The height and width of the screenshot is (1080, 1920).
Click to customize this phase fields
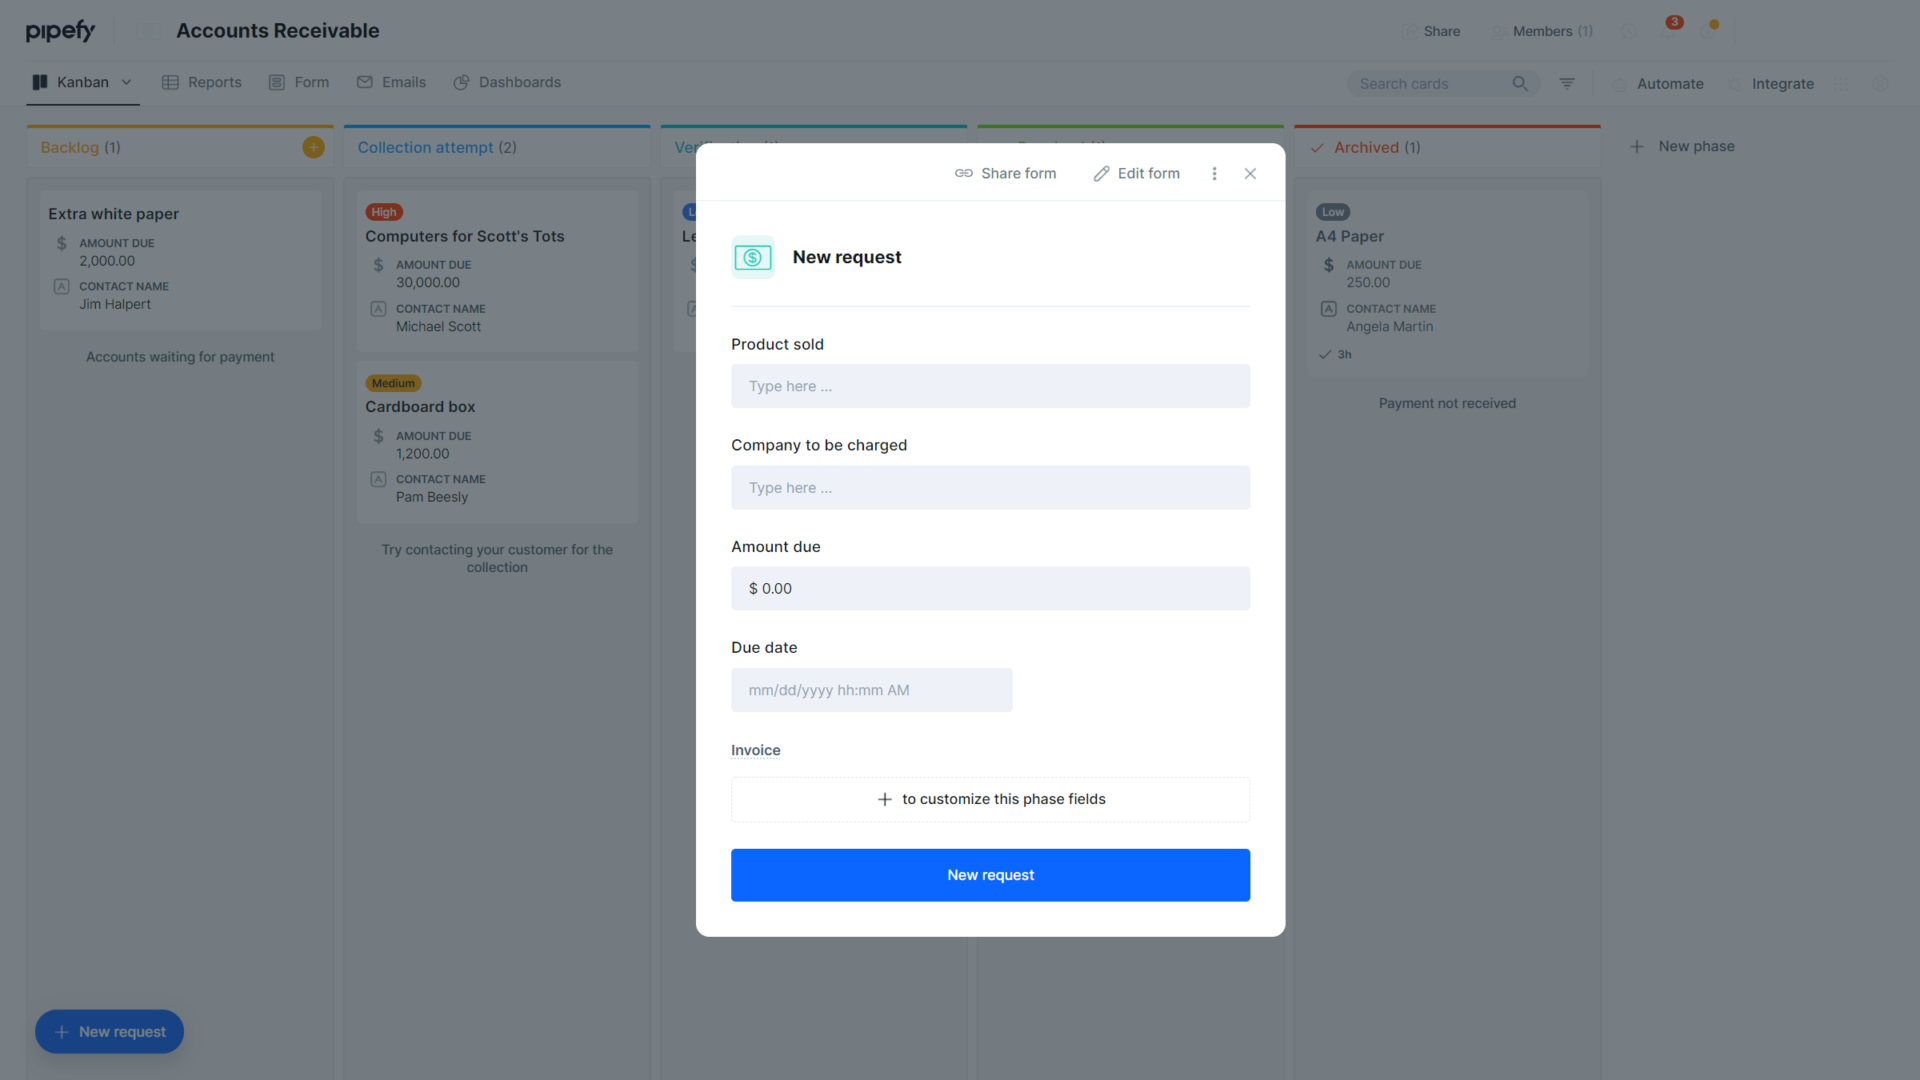(990, 799)
